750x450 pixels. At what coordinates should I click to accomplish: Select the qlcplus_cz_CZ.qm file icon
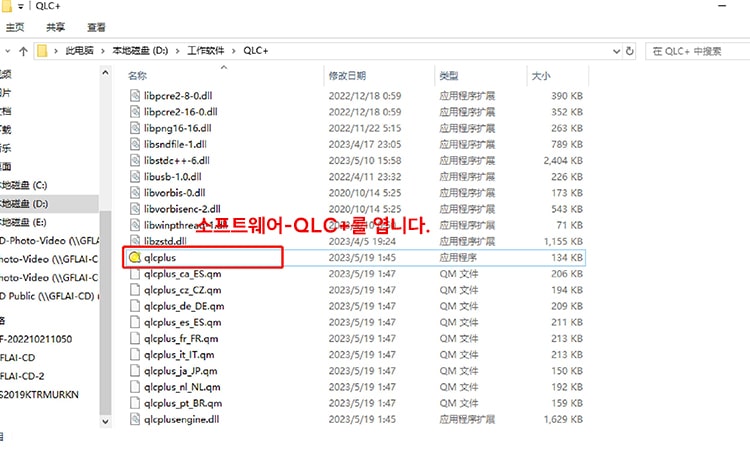(135, 290)
